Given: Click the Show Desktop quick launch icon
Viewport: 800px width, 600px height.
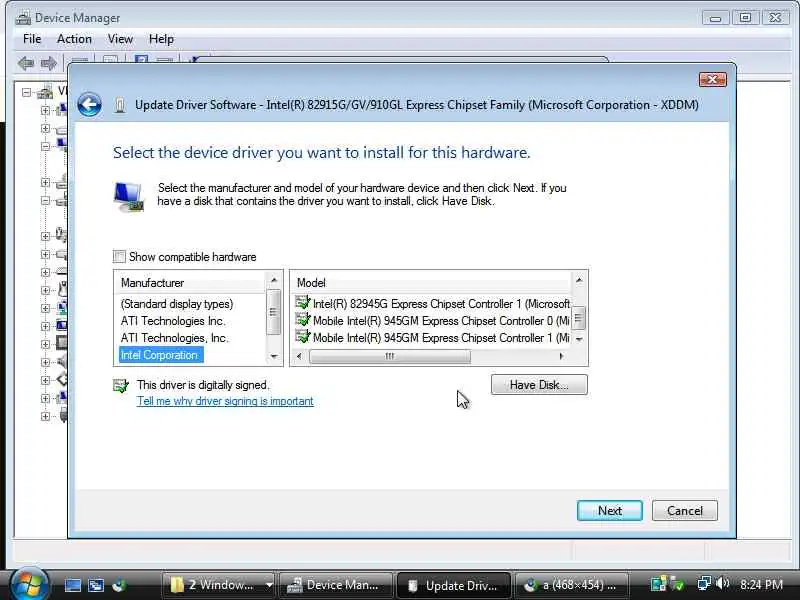Looking at the screenshot, I should point(72,585).
